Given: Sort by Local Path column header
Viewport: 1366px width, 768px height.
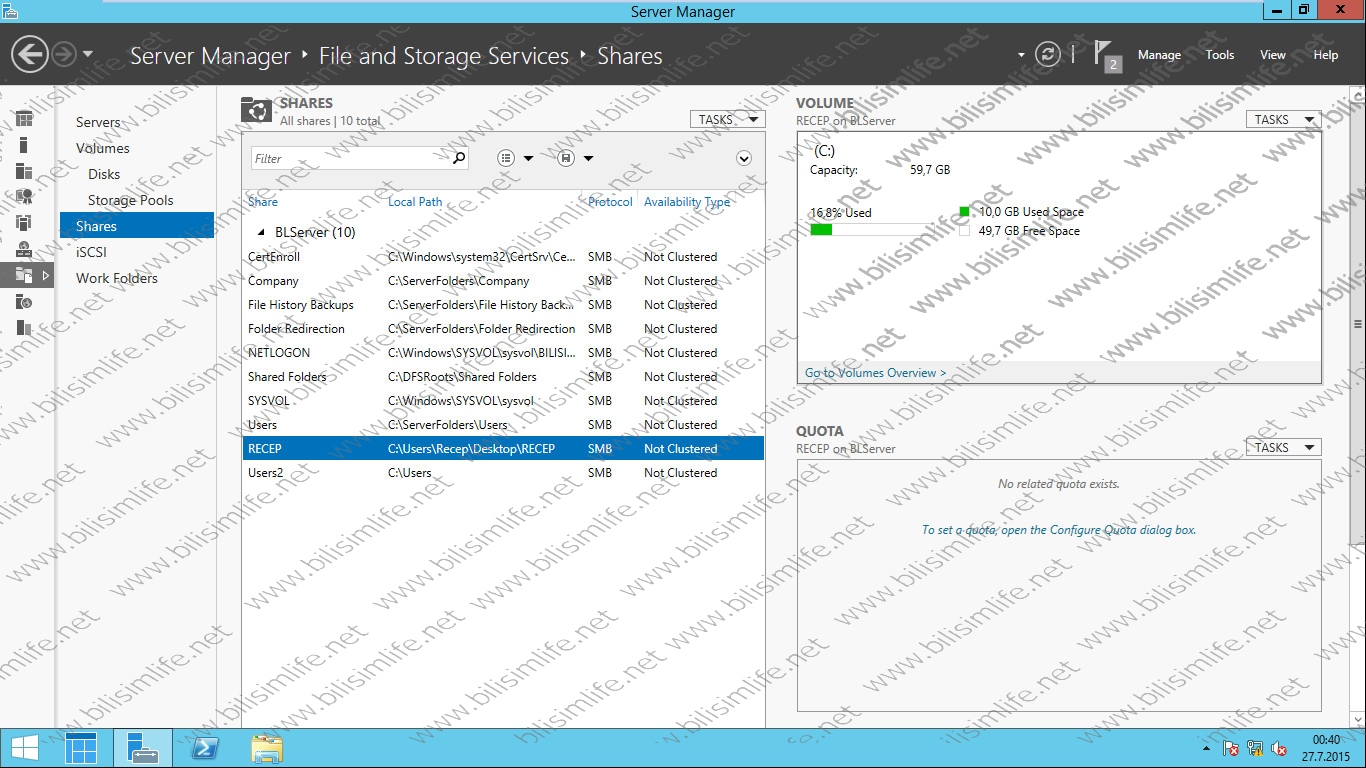Looking at the screenshot, I should pyautogui.click(x=415, y=202).
